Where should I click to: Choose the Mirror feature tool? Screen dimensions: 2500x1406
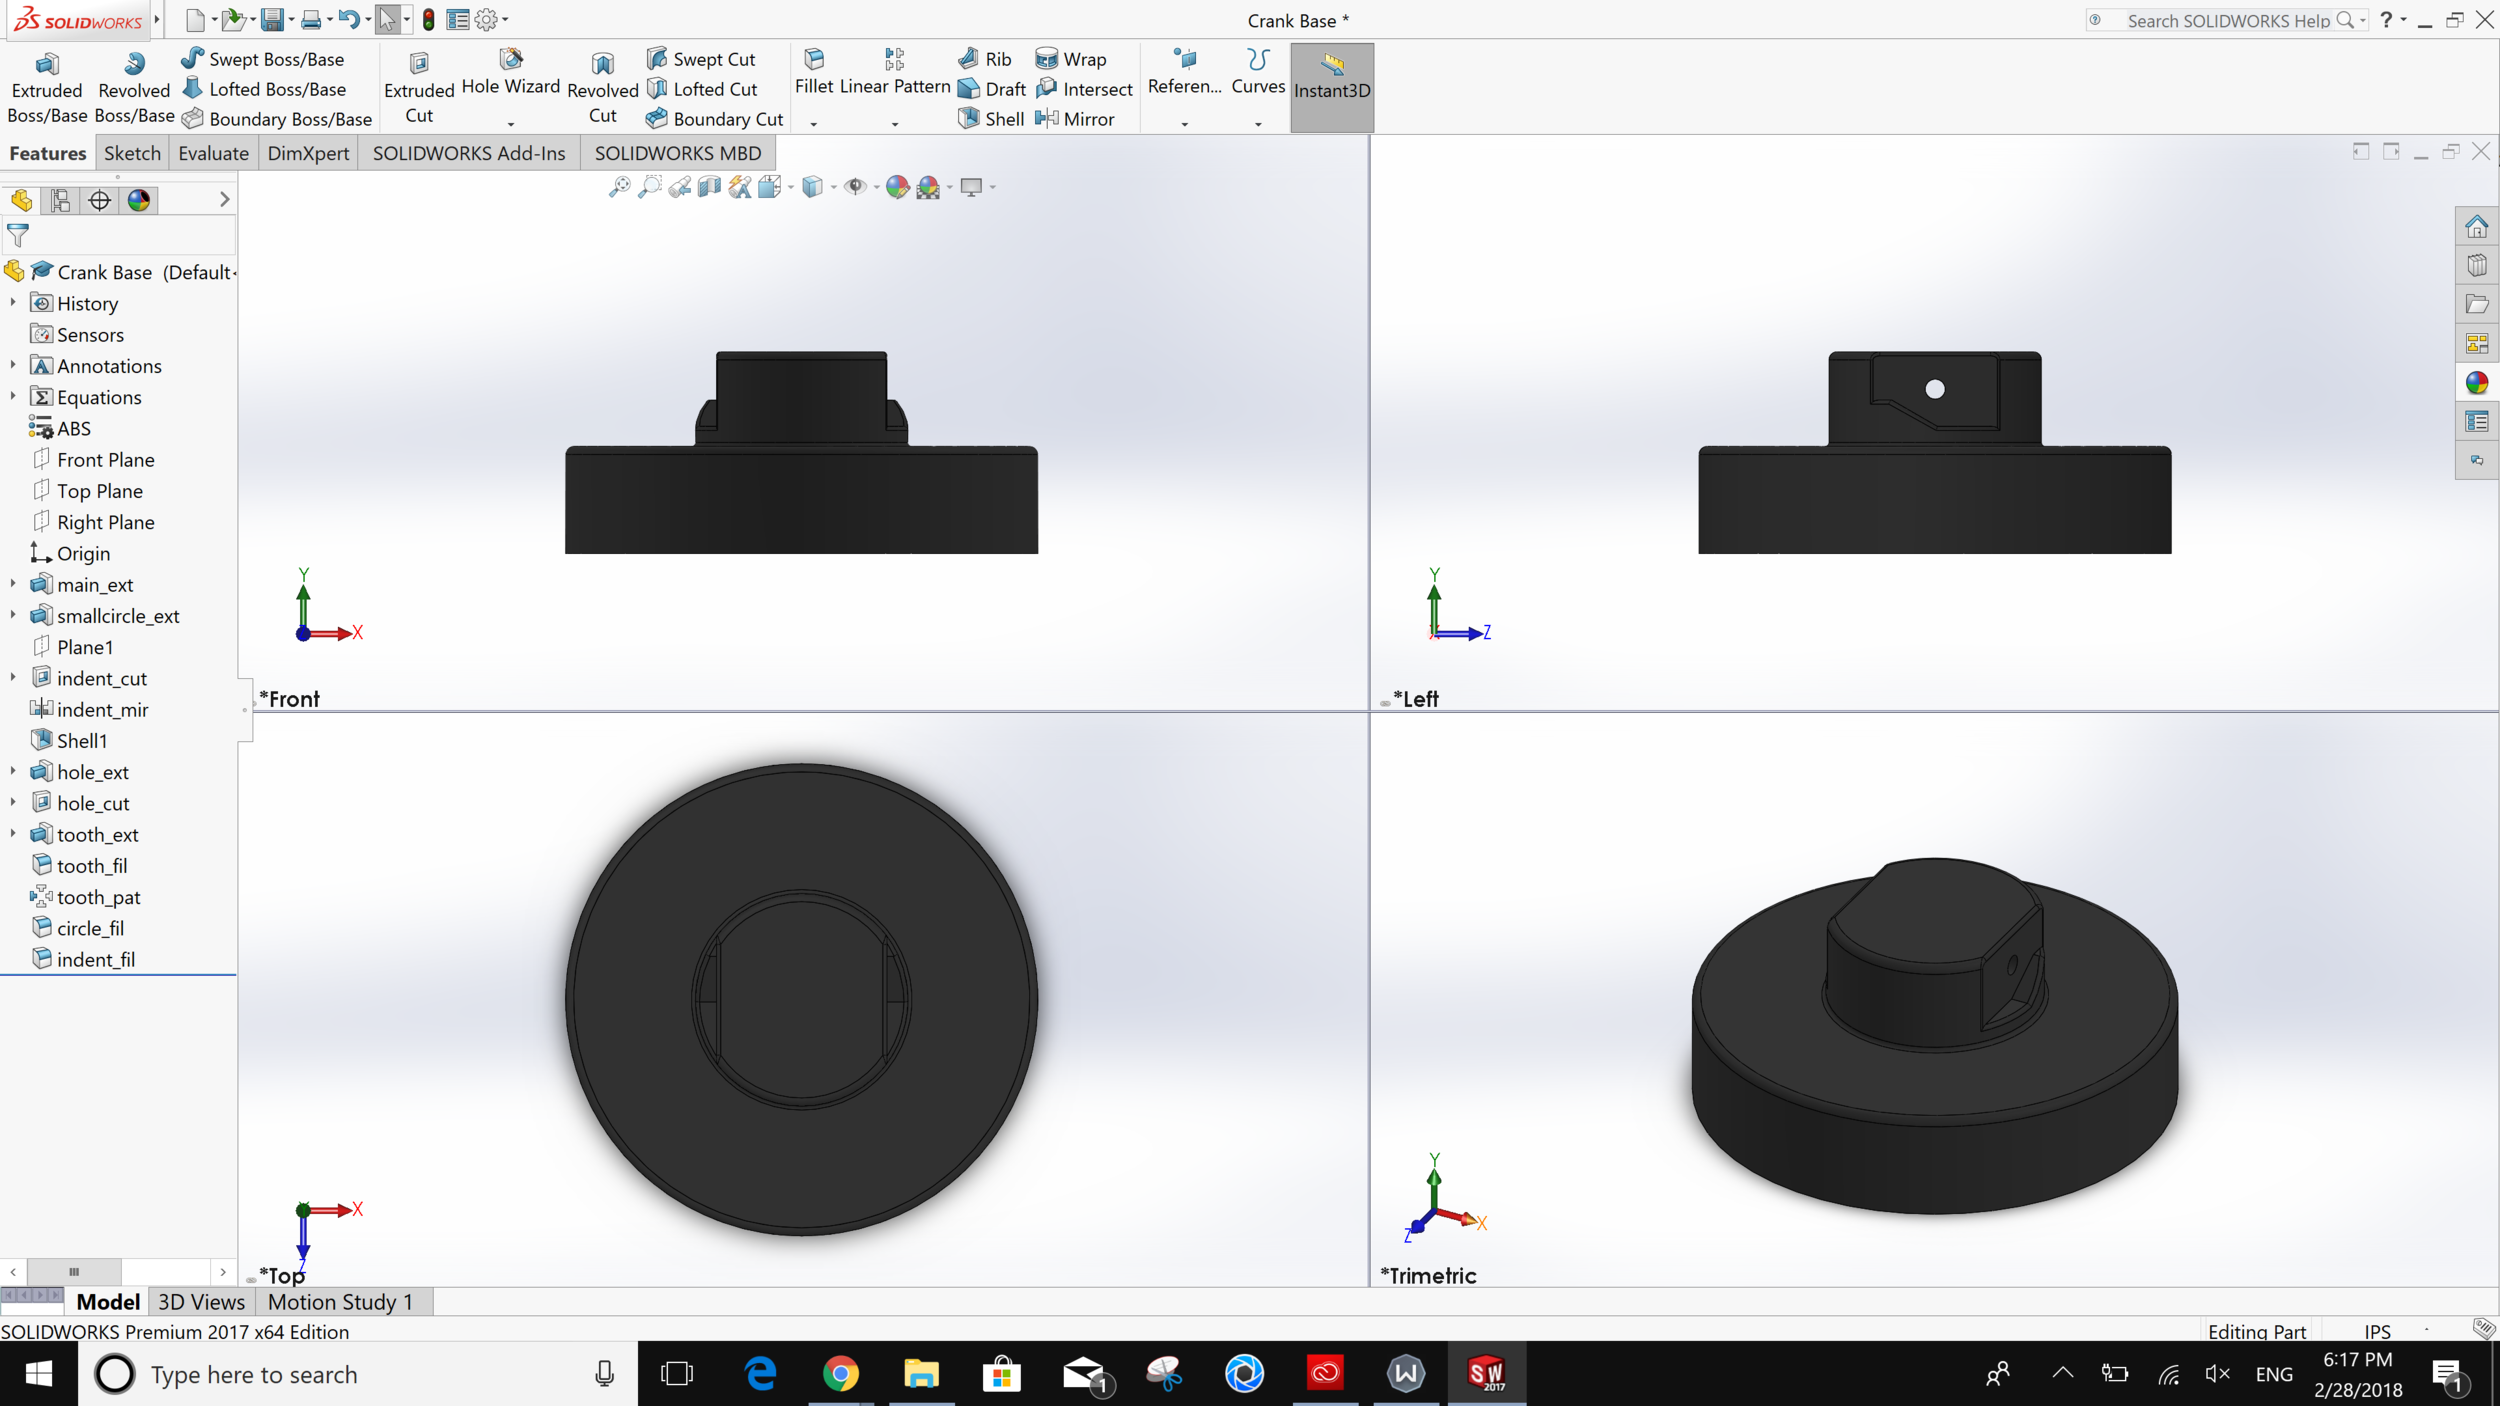[1075, 119]
